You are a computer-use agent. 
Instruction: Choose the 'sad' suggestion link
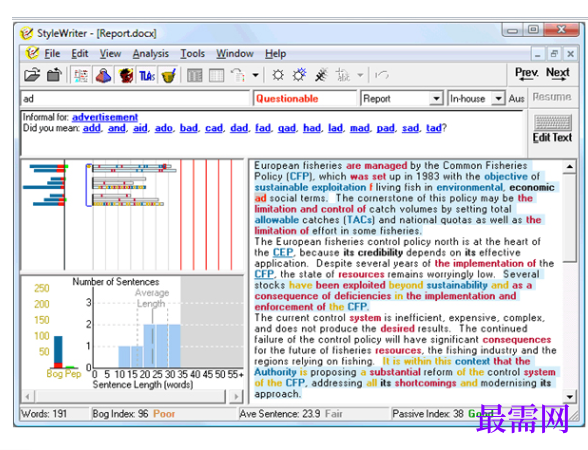(411, 128)
